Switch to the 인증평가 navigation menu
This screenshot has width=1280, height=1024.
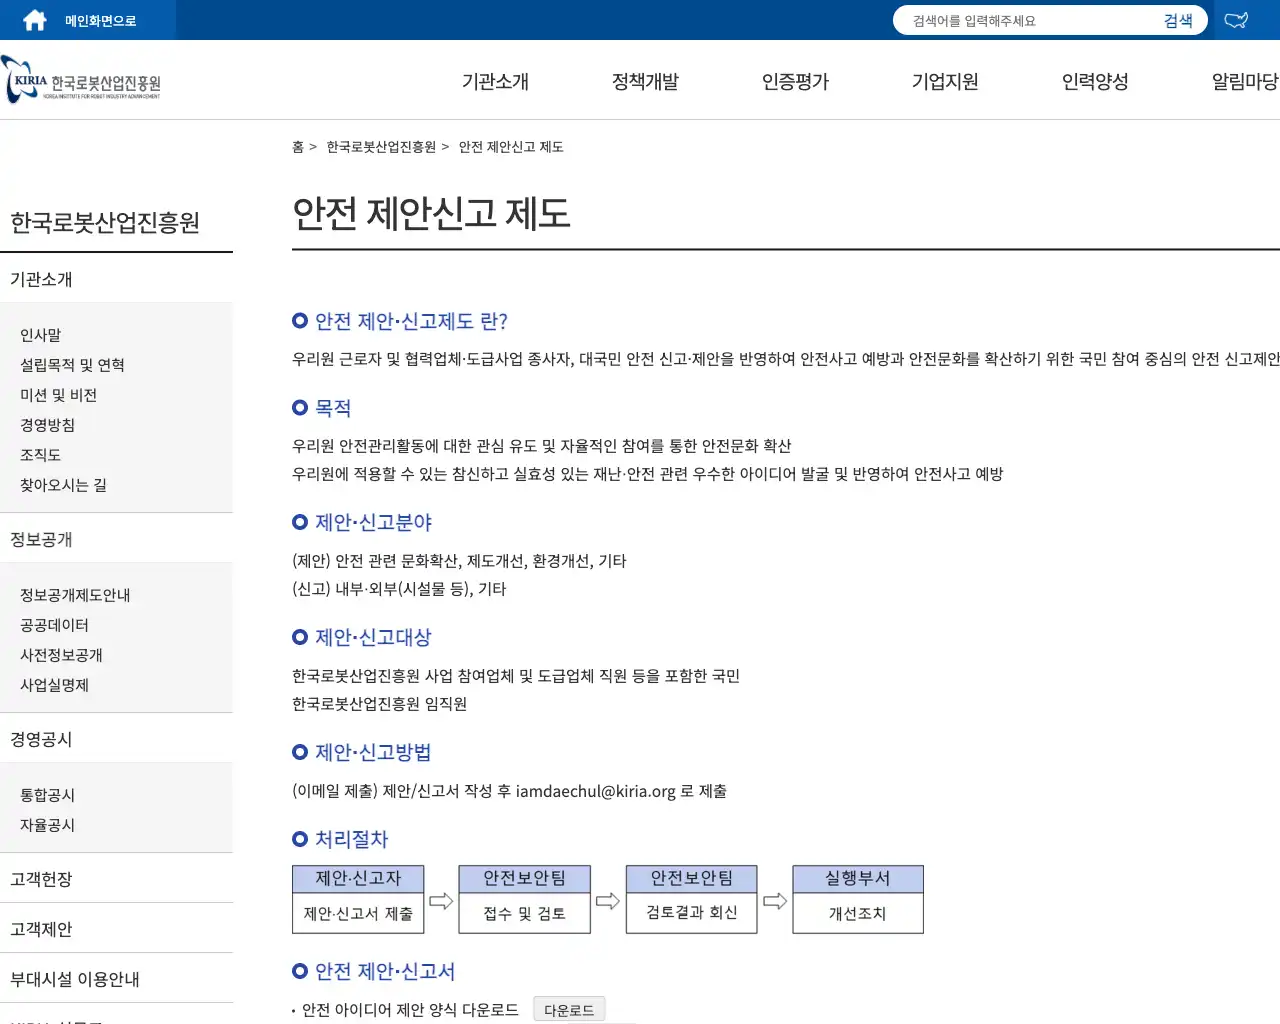coord(794,81)
